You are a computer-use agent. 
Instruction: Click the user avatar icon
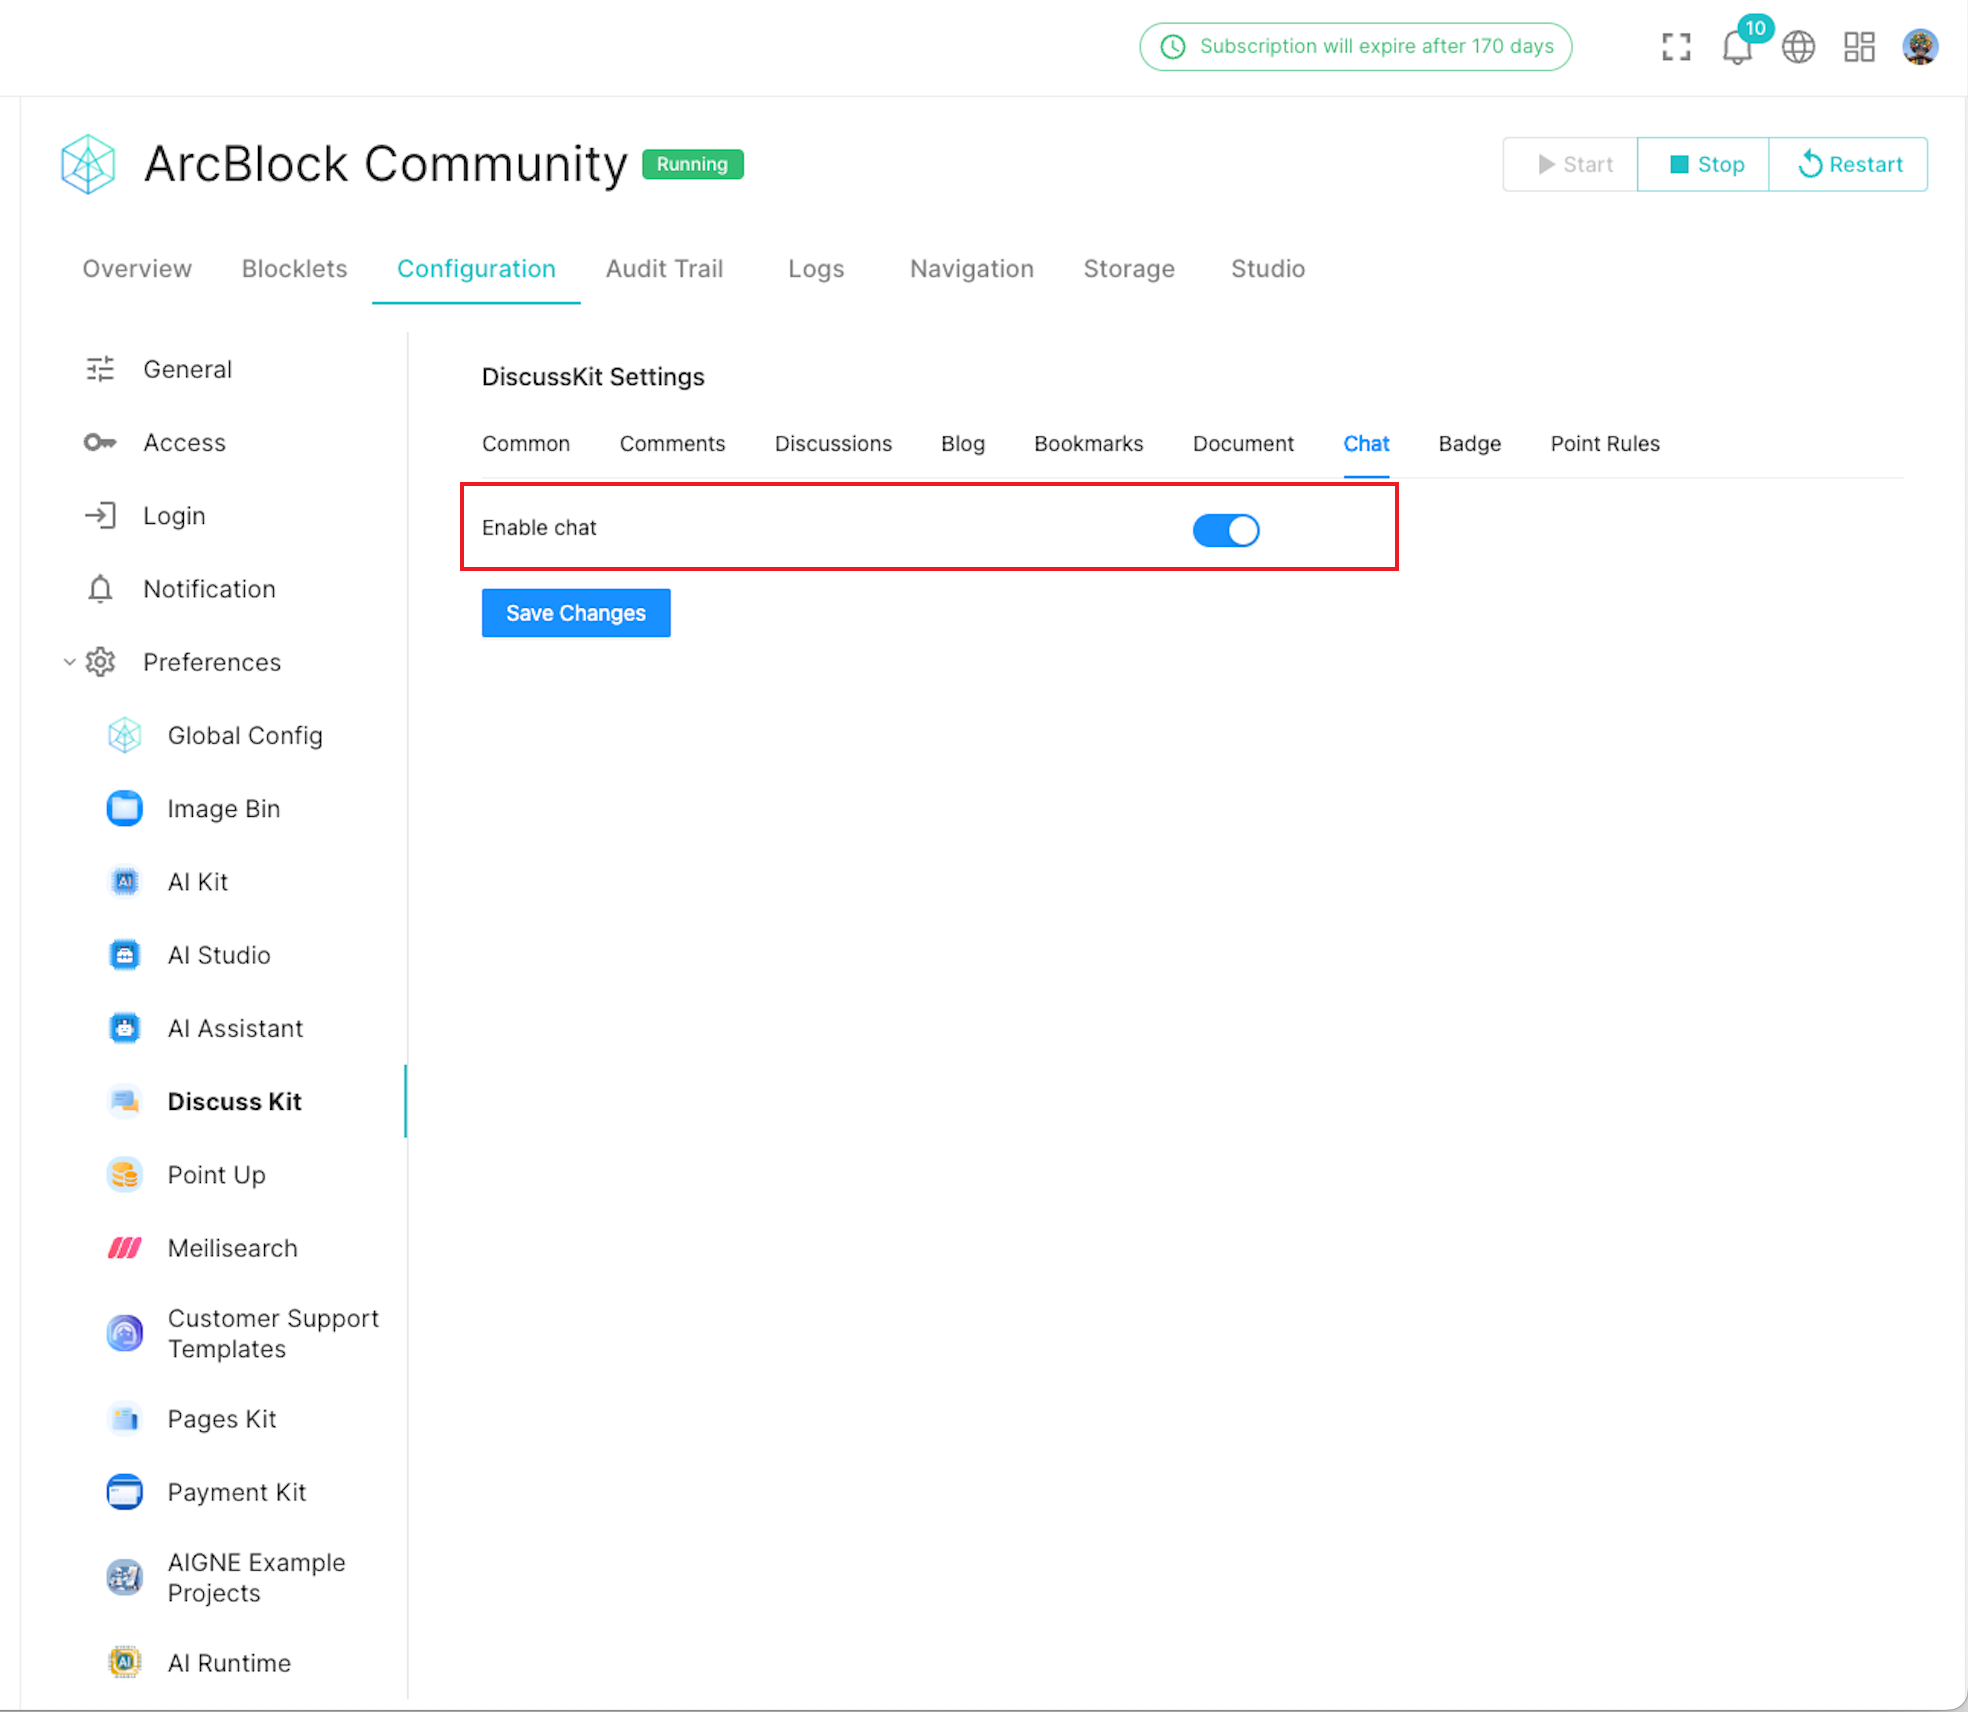[x=1920, y=47]
